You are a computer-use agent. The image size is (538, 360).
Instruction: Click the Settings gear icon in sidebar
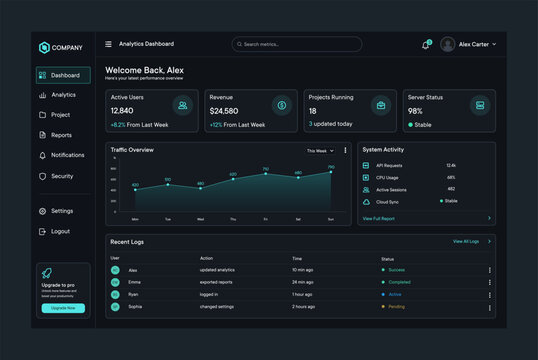pyautogui.click(x=43, y=211)
